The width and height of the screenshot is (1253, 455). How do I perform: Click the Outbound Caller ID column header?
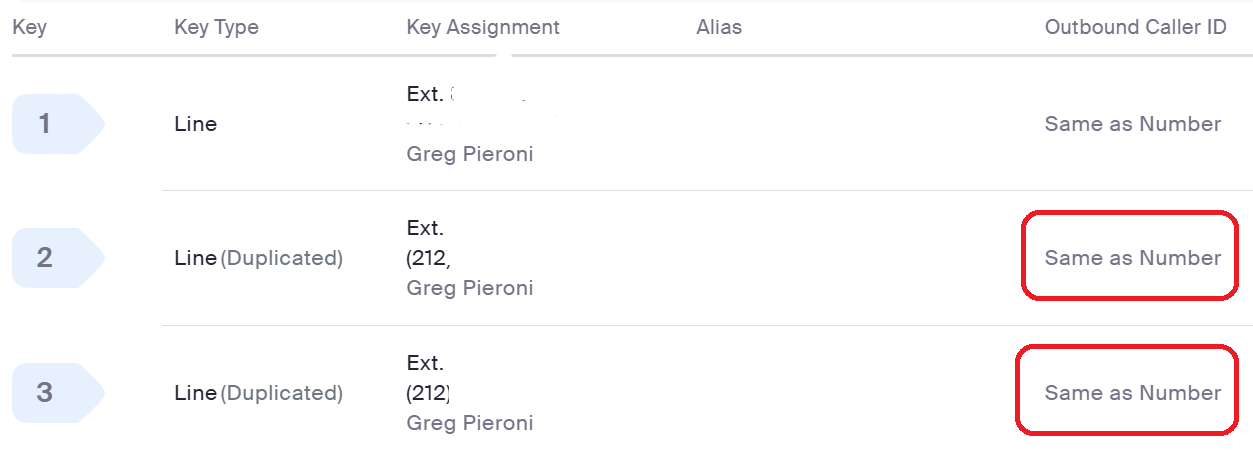click(x=1135, y=27)
